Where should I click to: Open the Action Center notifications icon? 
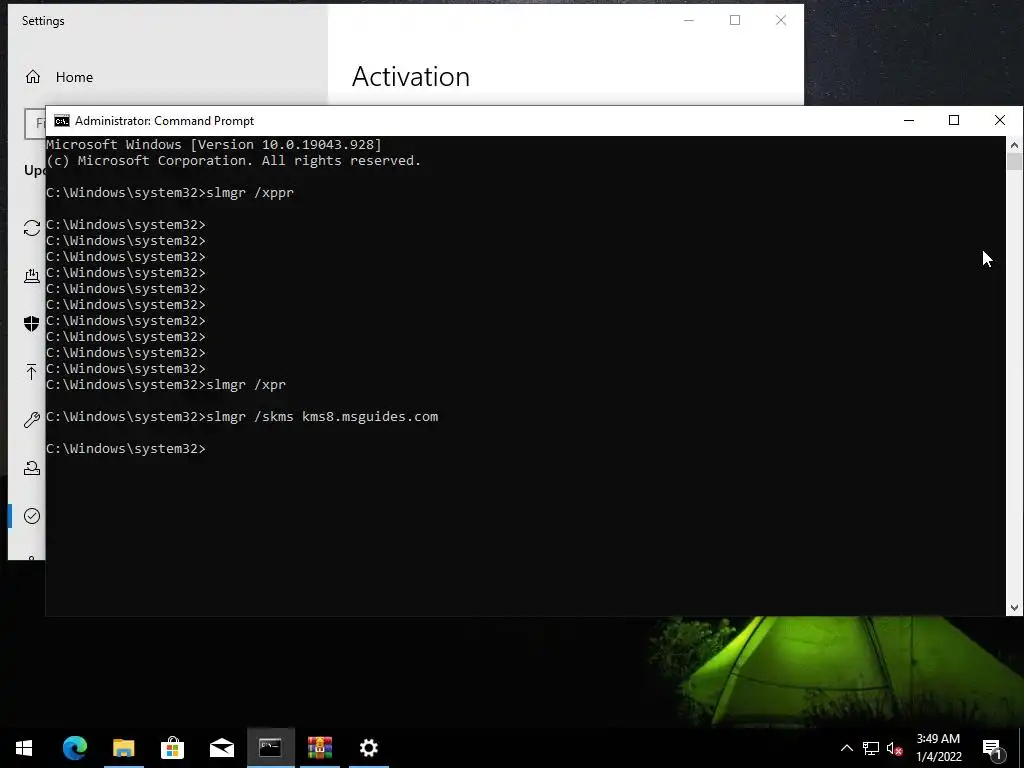(992, 748)
